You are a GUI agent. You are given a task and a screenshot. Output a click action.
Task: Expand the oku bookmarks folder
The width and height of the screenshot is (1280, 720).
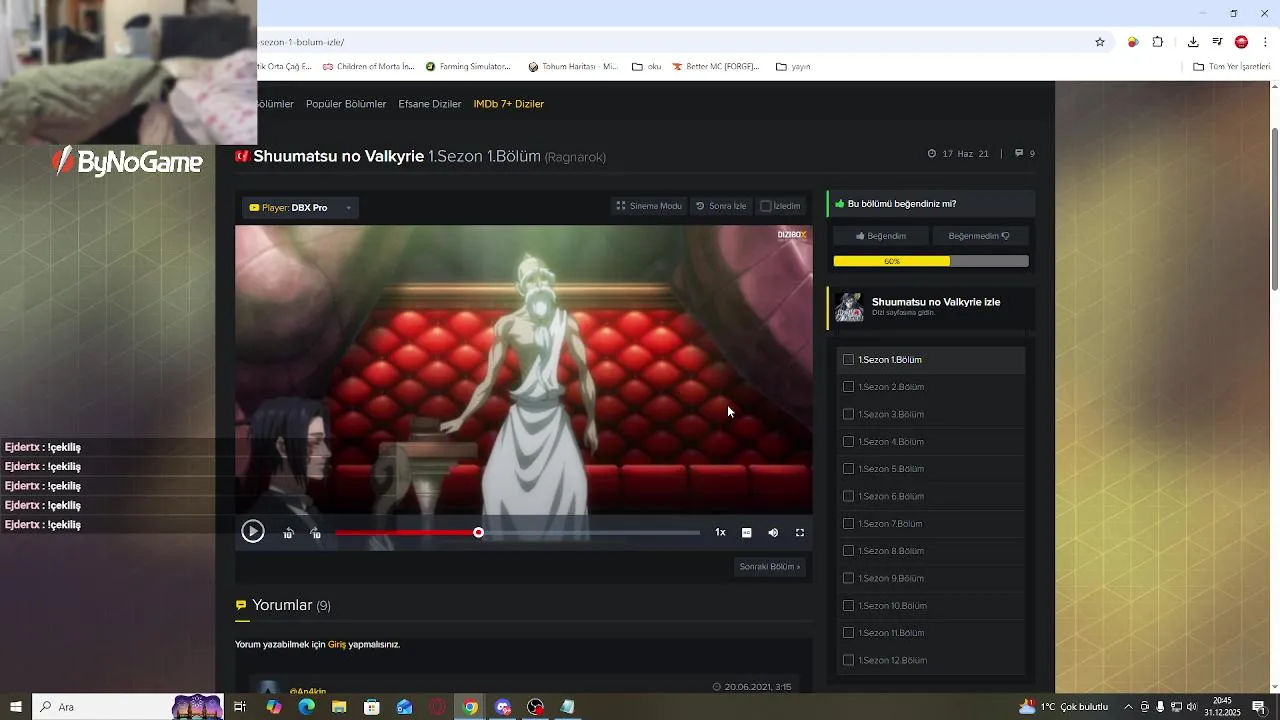(647, 67)
